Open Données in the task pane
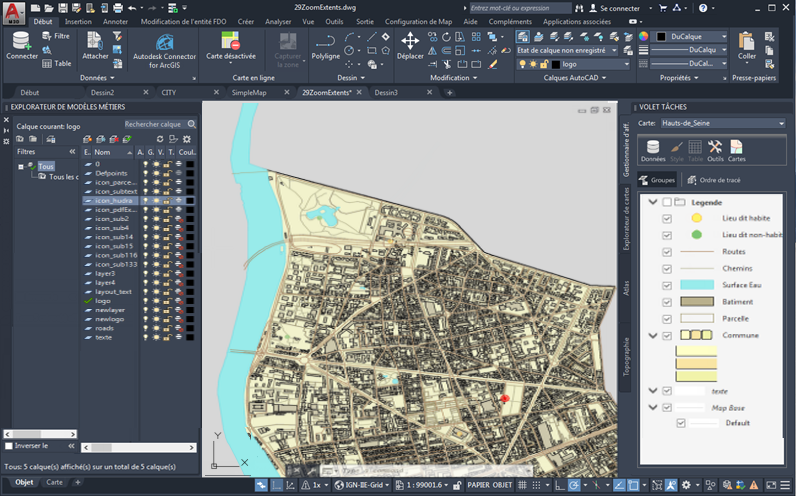This screenshot has width=796, height=496. pyautogui.click(x=653, y=150)
